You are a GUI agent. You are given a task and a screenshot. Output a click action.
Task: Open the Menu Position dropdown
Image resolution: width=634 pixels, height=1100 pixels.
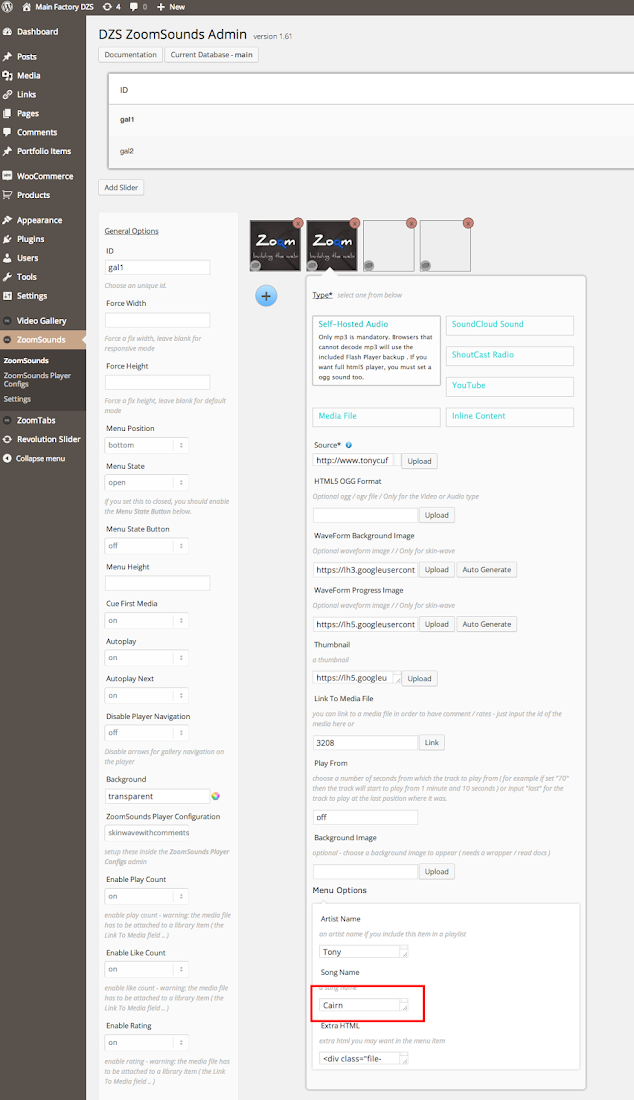pyautogui.click(x=147, y=445)
